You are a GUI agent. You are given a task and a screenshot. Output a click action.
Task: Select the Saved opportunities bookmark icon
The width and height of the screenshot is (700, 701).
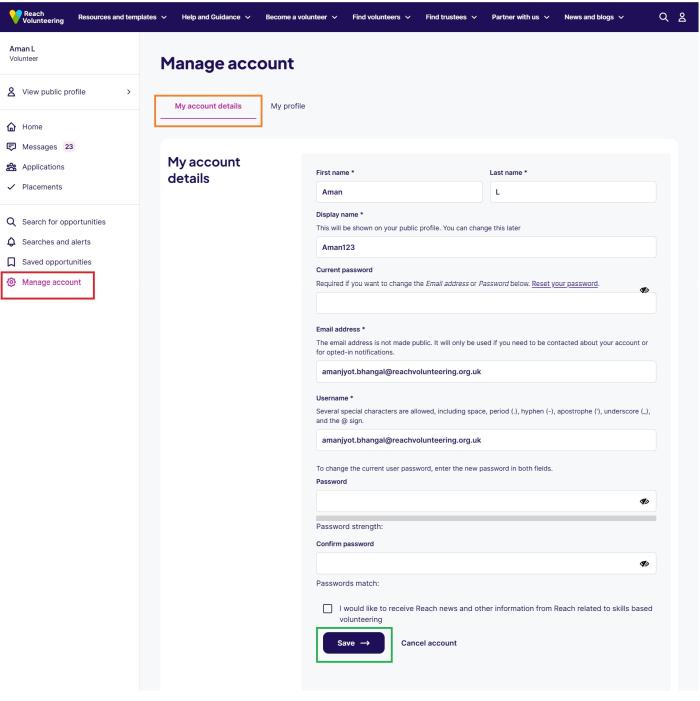tap(11, 262)
